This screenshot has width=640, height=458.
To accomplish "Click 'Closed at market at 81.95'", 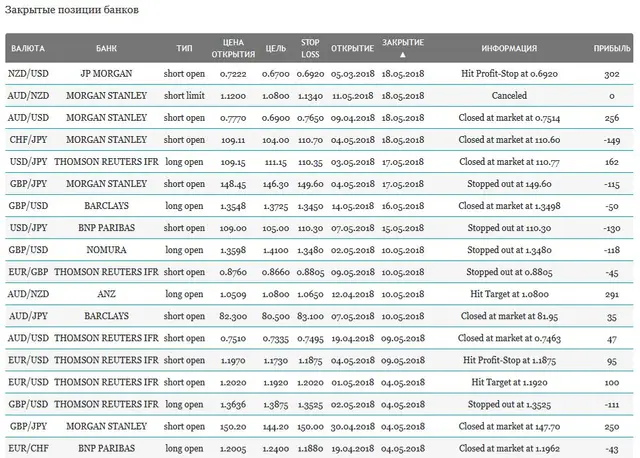I will 509,316.
